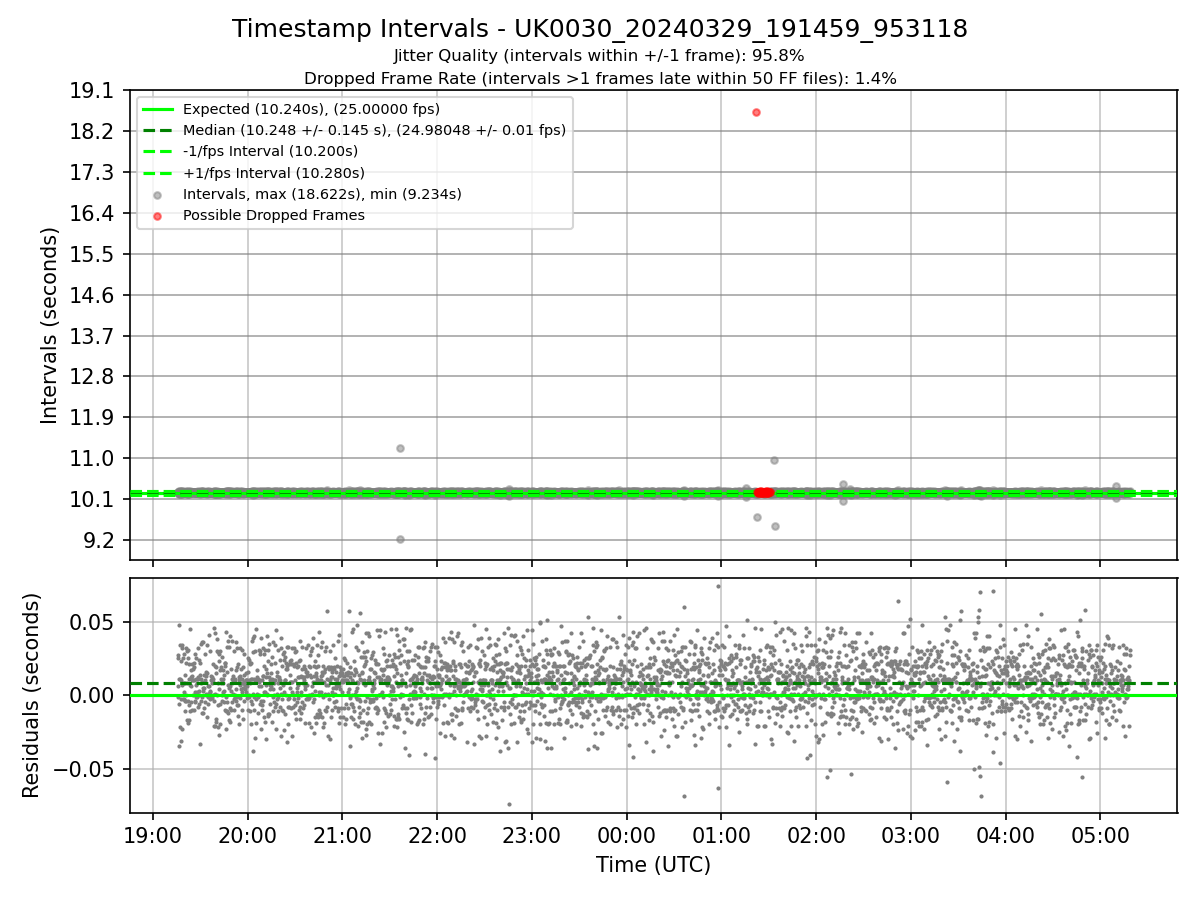Click the lowest gray outlier near 9.2 seconds
The height and width of the screenshot is (900, 1200).
[x=400, y=539]
